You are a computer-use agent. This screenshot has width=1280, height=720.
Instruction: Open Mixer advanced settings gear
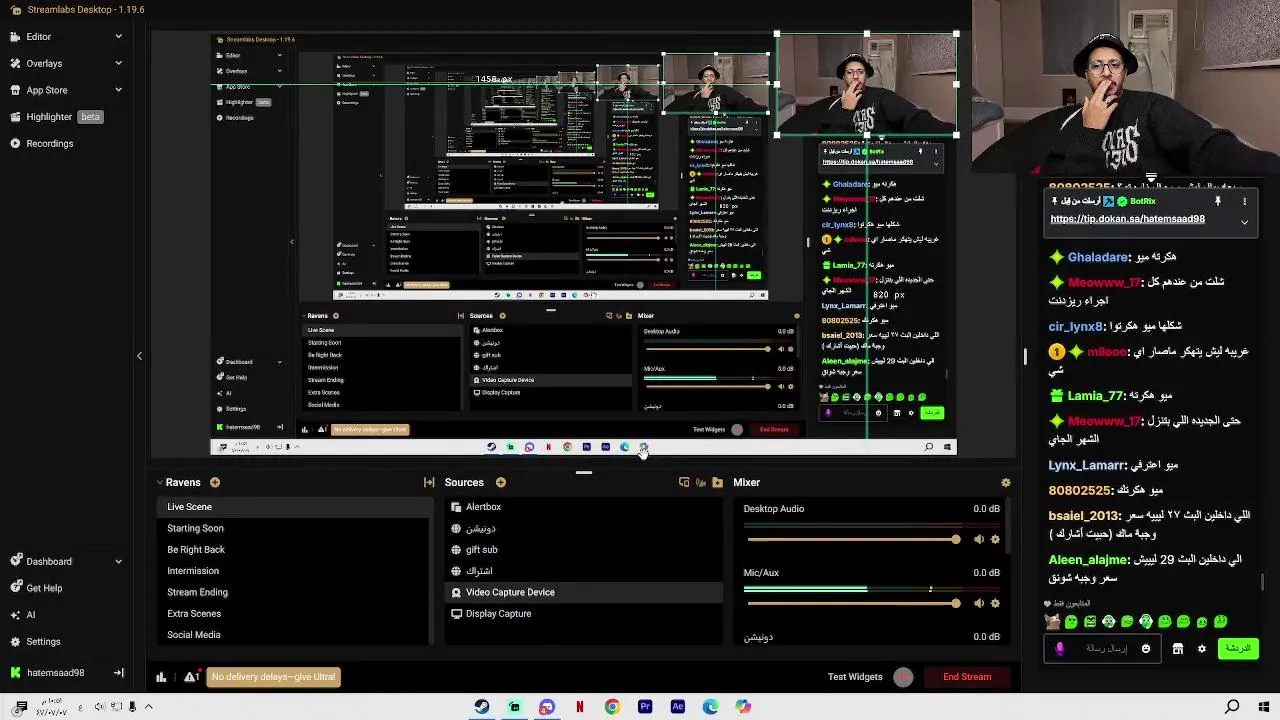(x=1006, y=483)
